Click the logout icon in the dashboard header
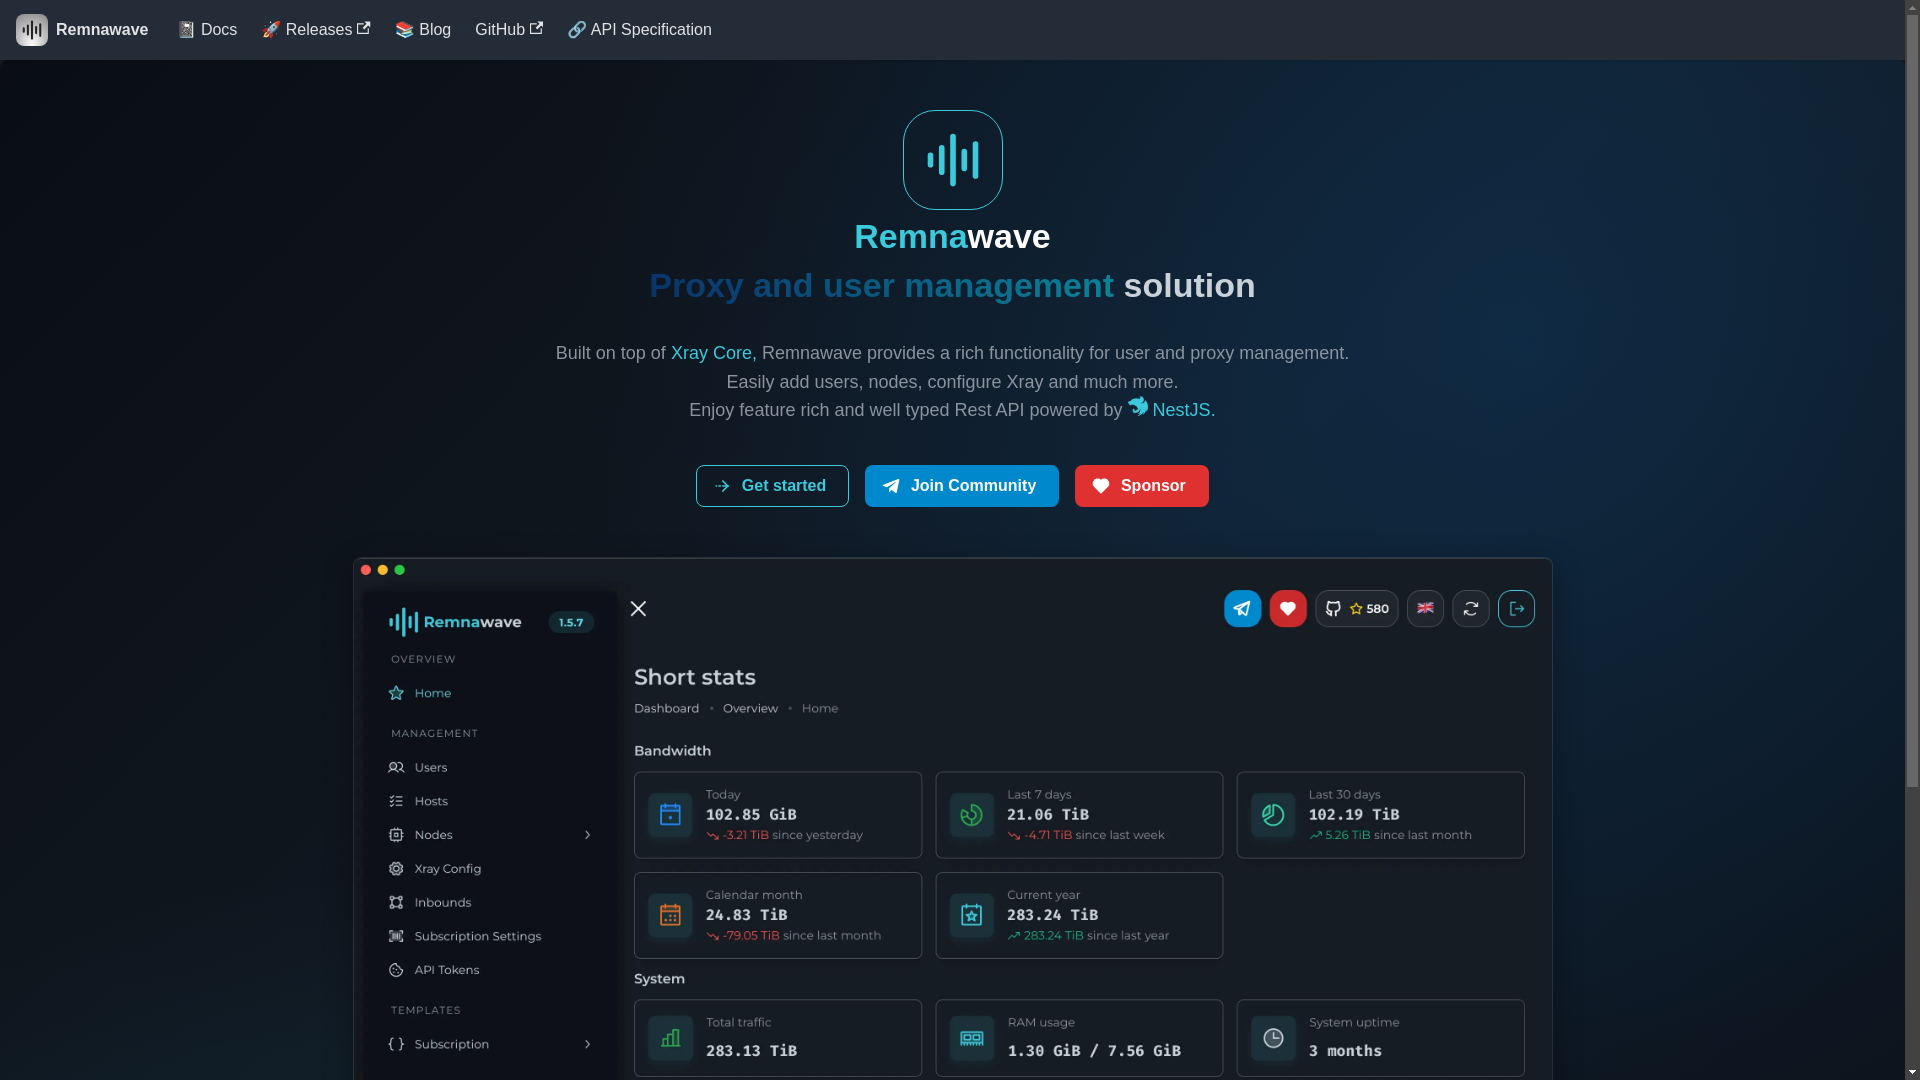 click(1516, 608)
